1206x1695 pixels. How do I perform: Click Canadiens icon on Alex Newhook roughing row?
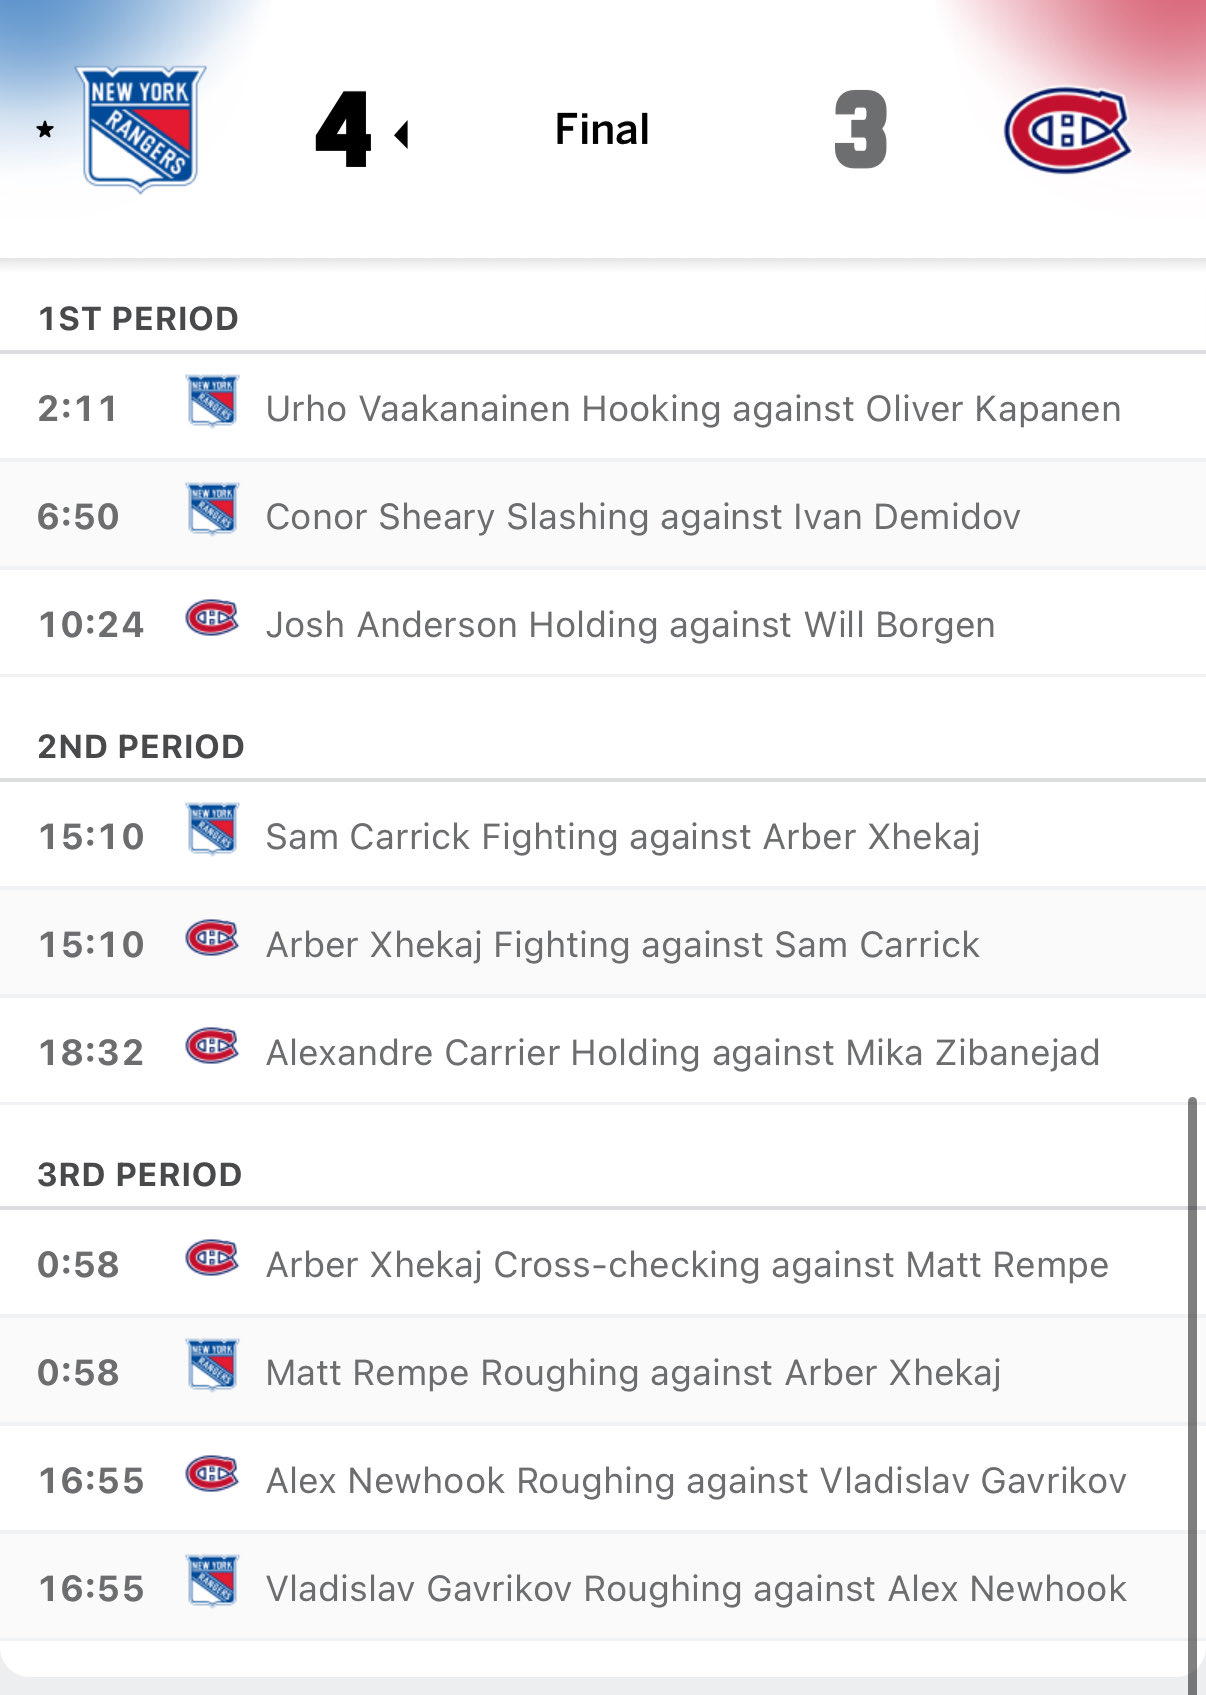[x=212, y=1473]
